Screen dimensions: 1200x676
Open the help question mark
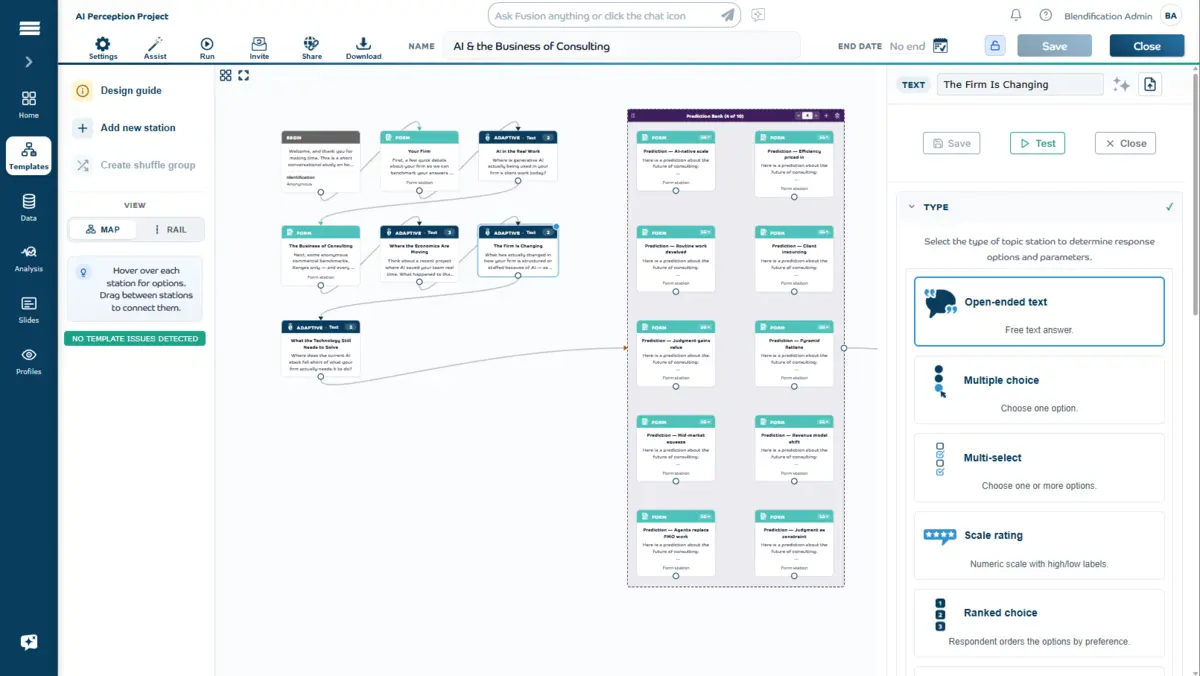pos(1046,15)
